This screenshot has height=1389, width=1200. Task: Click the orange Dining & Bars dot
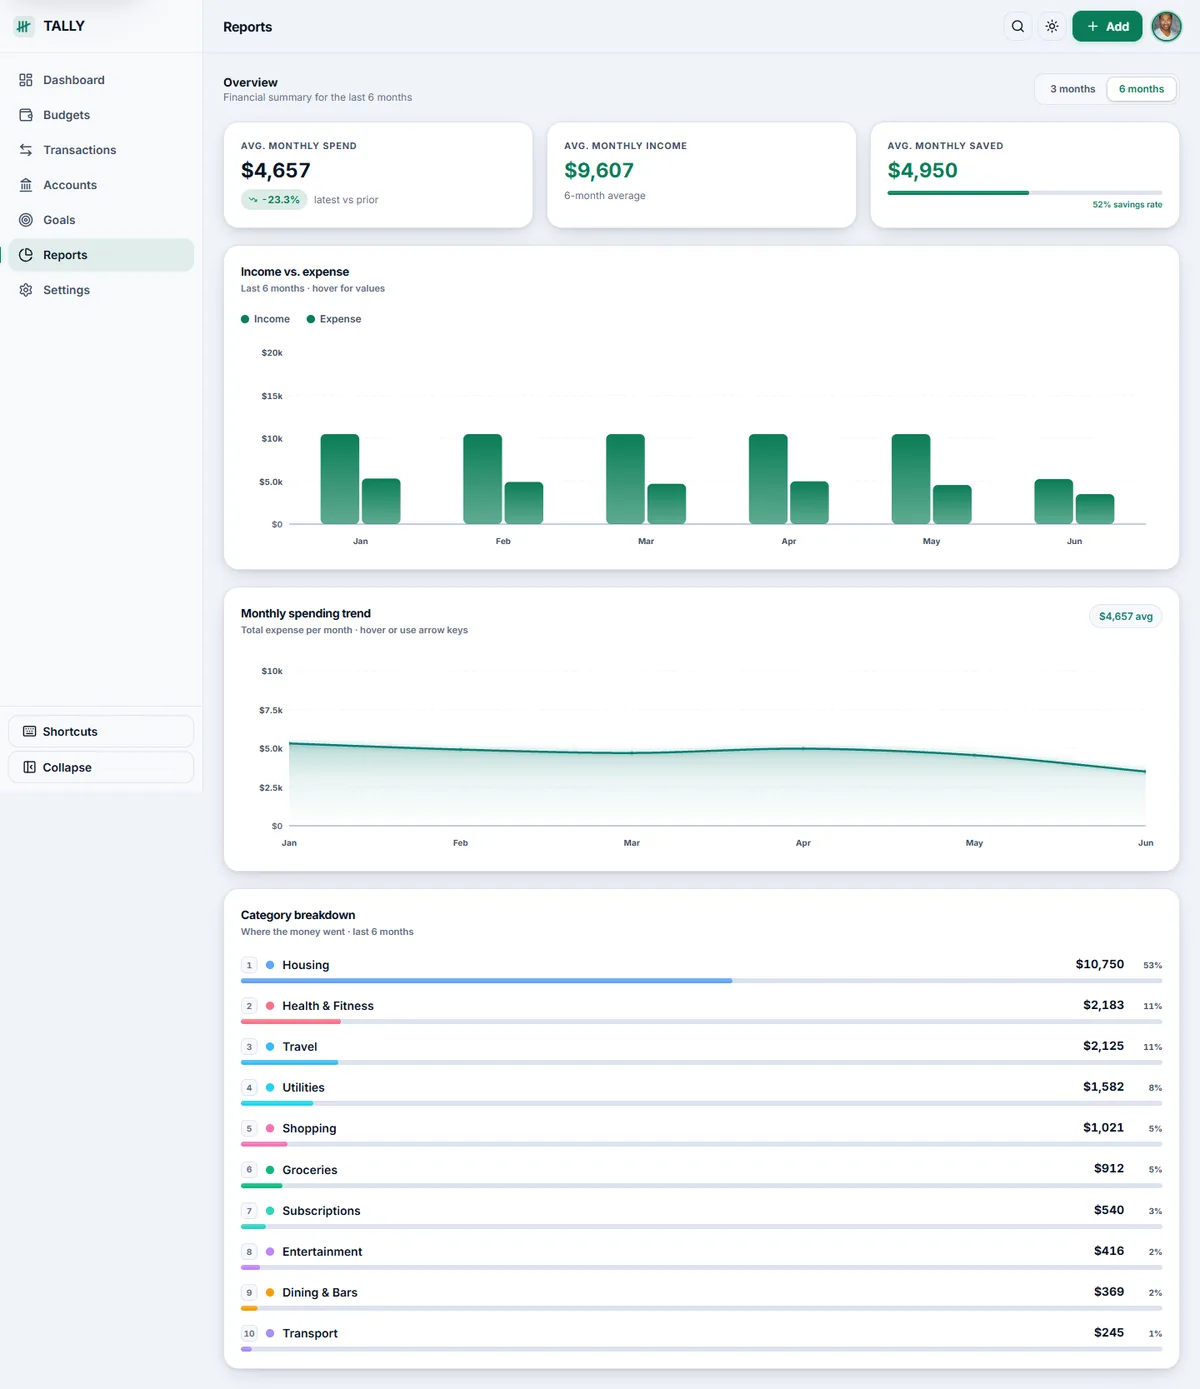tap(270, 1293)
